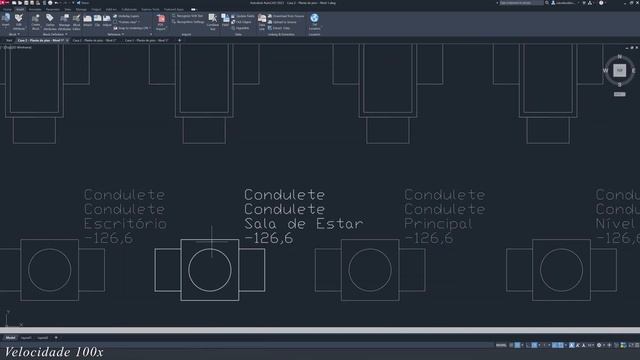Click the Combine Text icon
Viewport: 640px width, 360px height.
coord(213,22)
